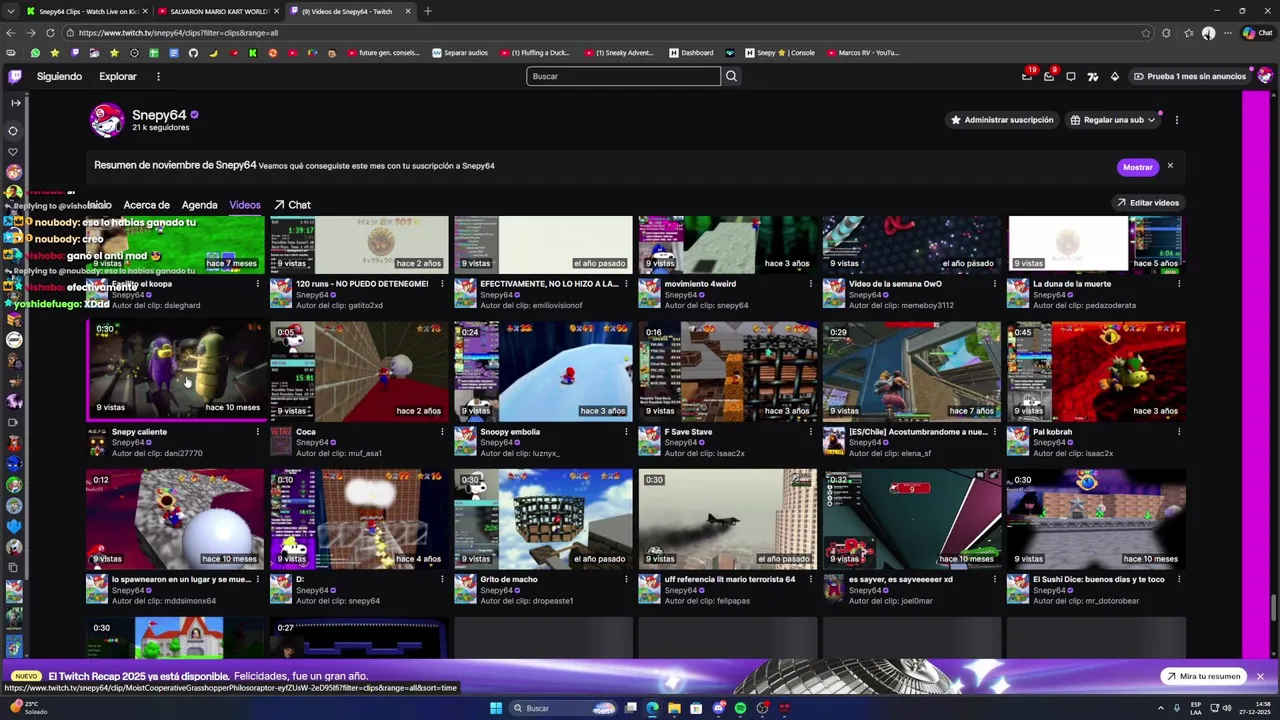1280x720 pixels.
Task: Open the chat bubble icon in top nav
Action: click(x=1071, y=76)
